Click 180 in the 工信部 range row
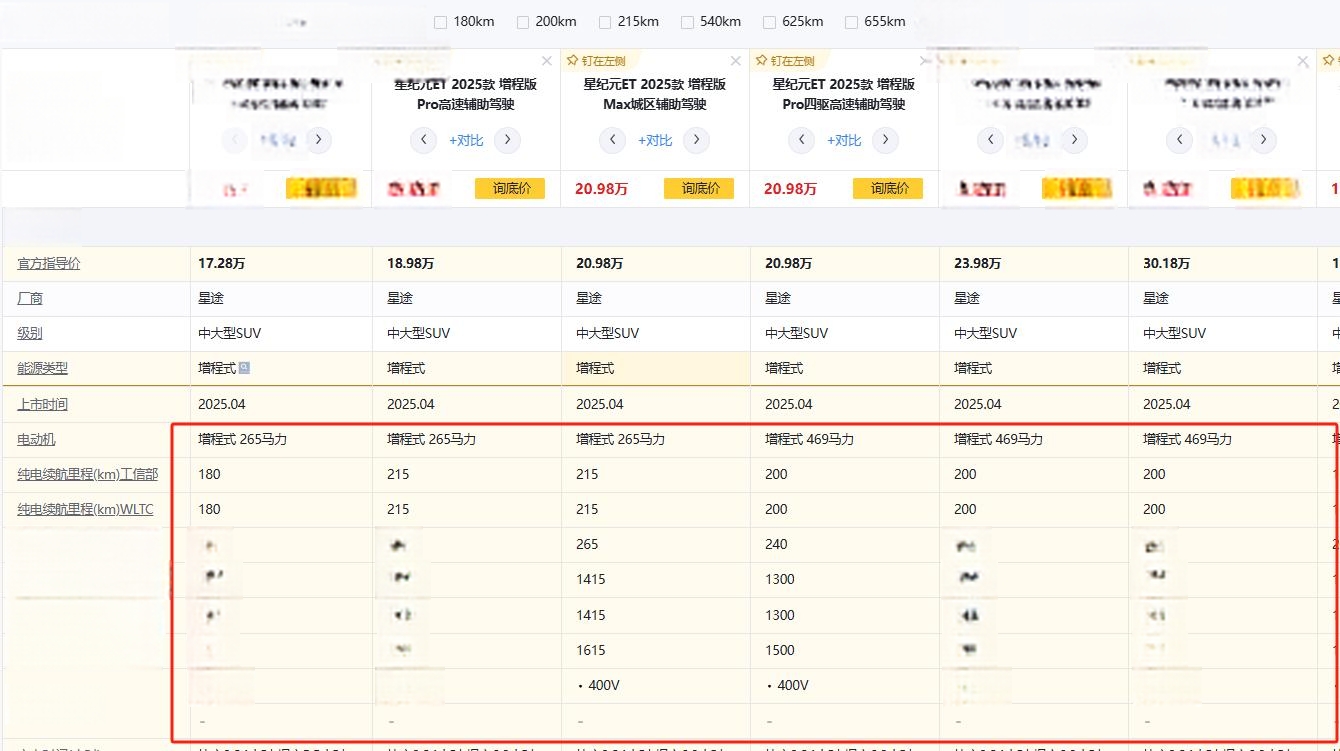This screenshot has height=751, width=1340. (x=209, y=474)
